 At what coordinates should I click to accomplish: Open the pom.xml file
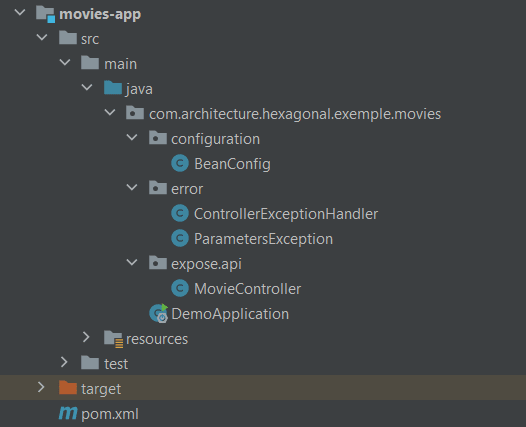click(110, 414)
